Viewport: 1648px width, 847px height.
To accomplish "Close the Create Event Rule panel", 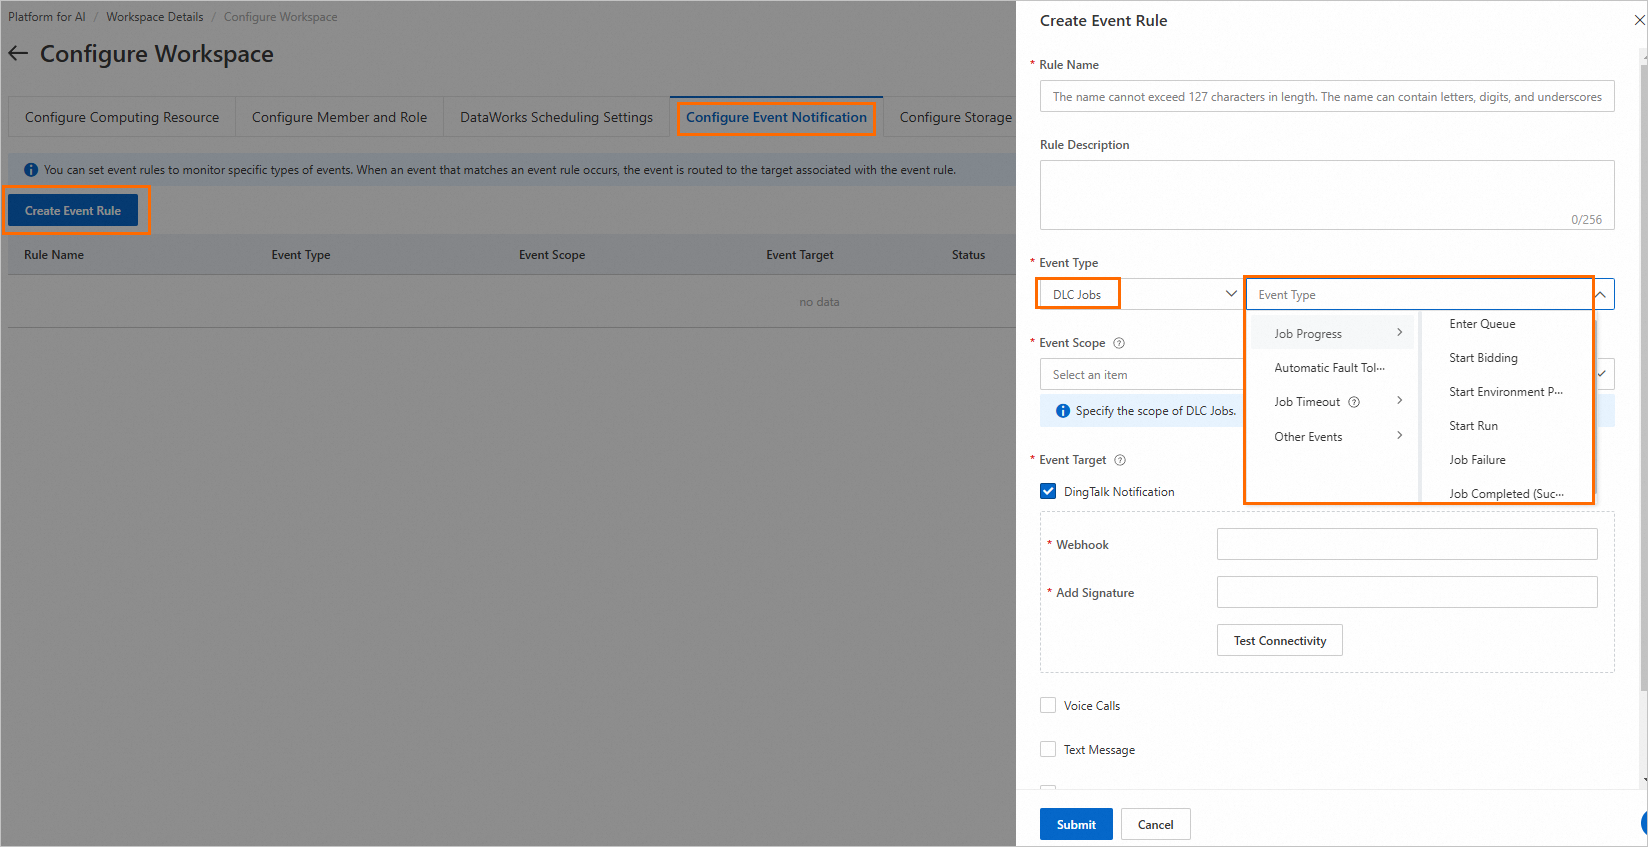I will [x=1639, y=20].
